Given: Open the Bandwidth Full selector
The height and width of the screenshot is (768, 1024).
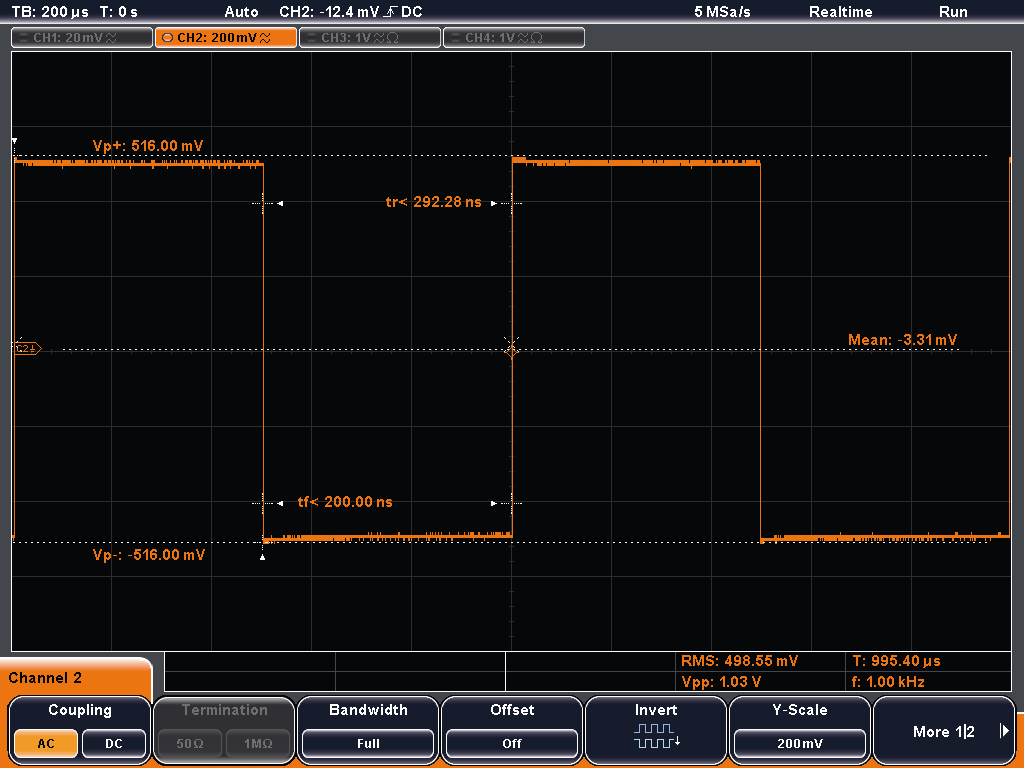Looking at the screenshot, I should [368, 744].
